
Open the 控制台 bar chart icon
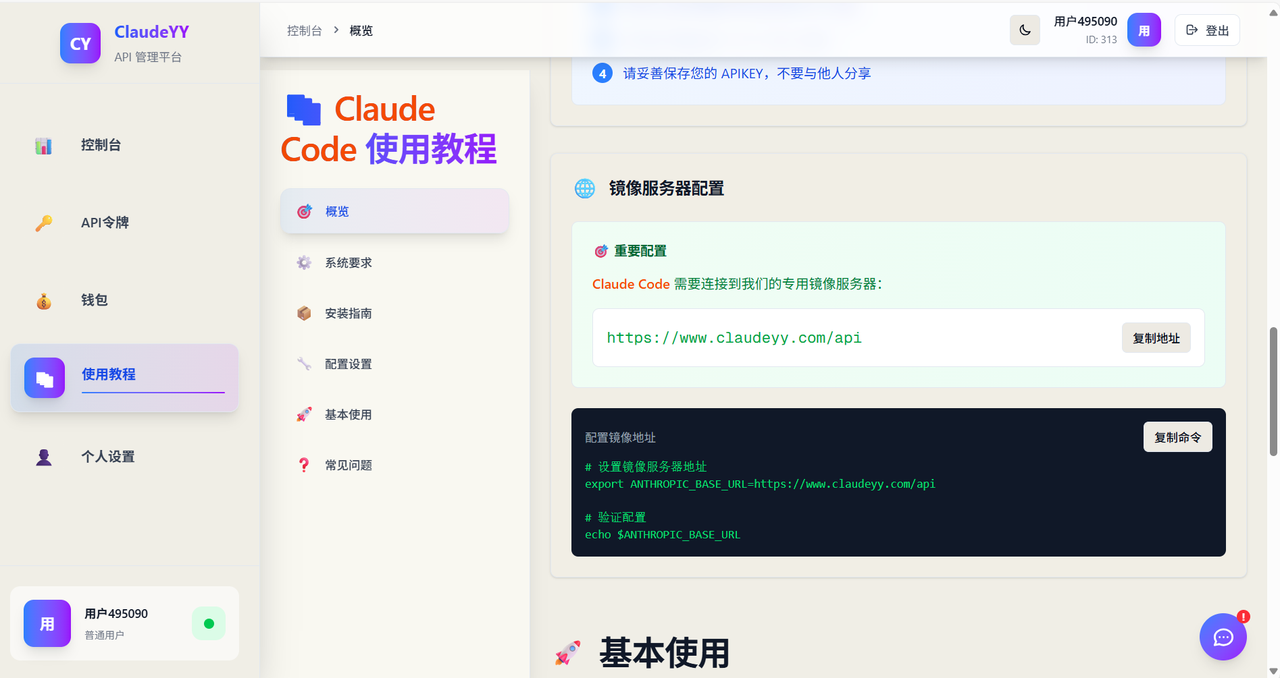click(43, 146)
